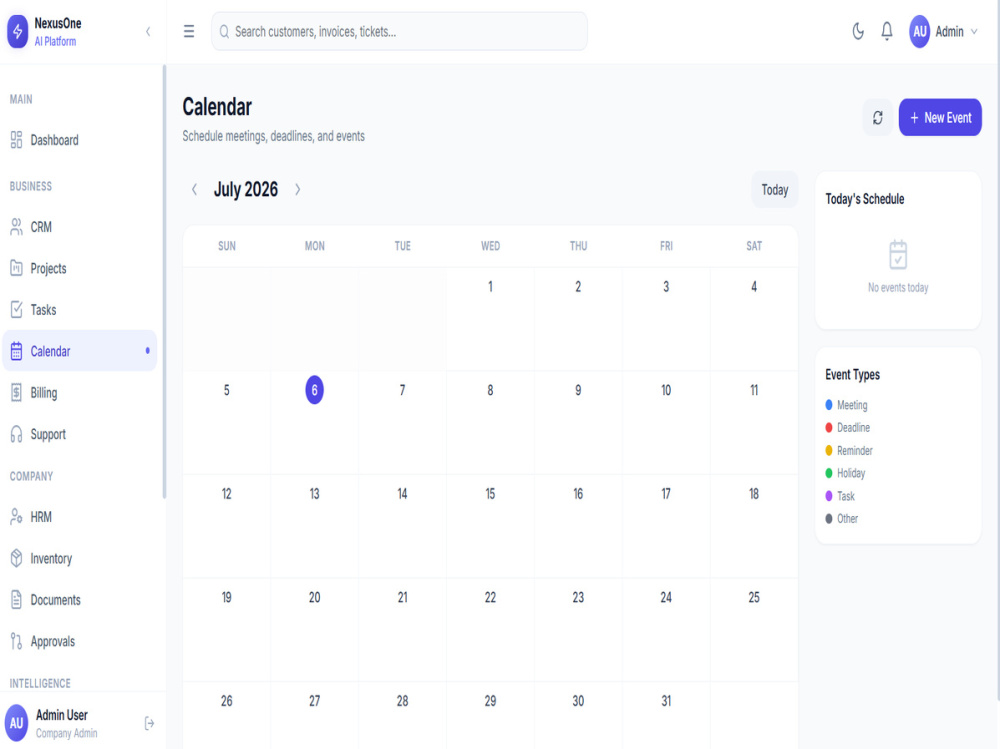Click the Dashboard grid icon
The height and width of the screenshot is (749, 1000).
point(17,140)
